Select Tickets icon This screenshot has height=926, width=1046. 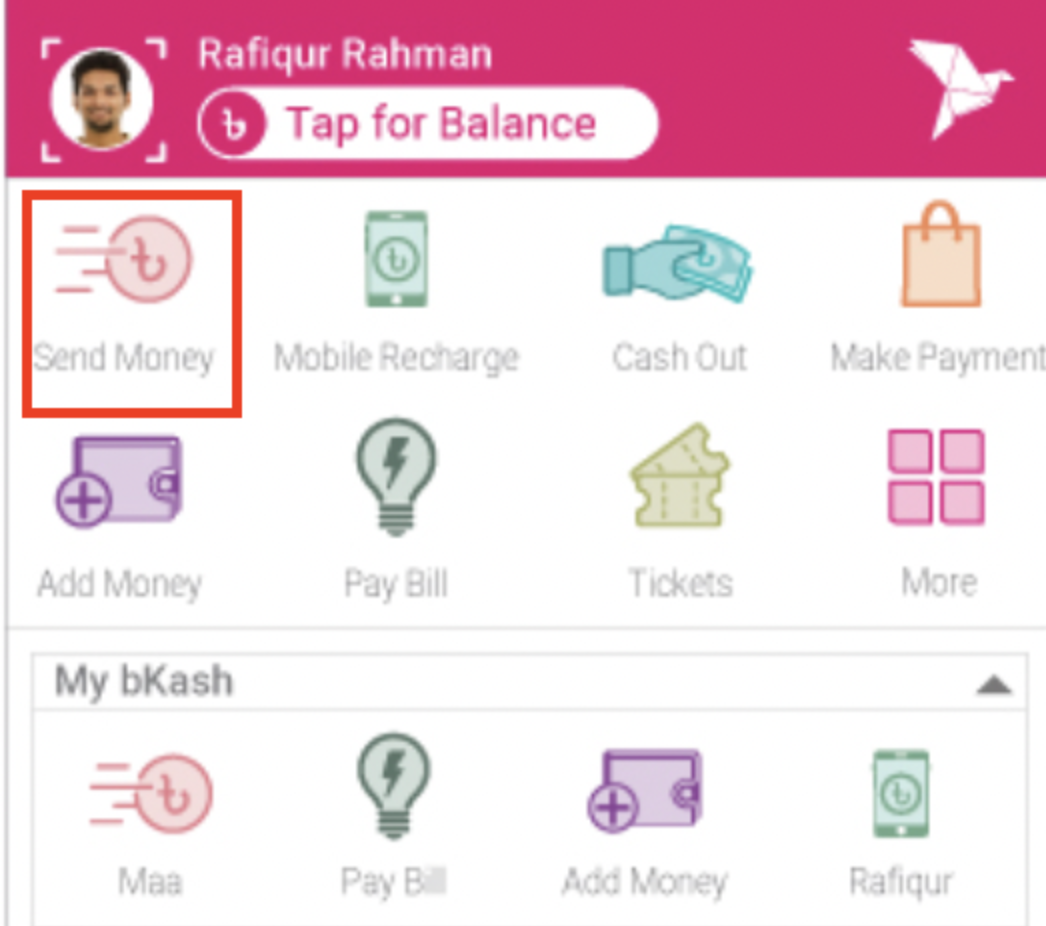(680, 476)
